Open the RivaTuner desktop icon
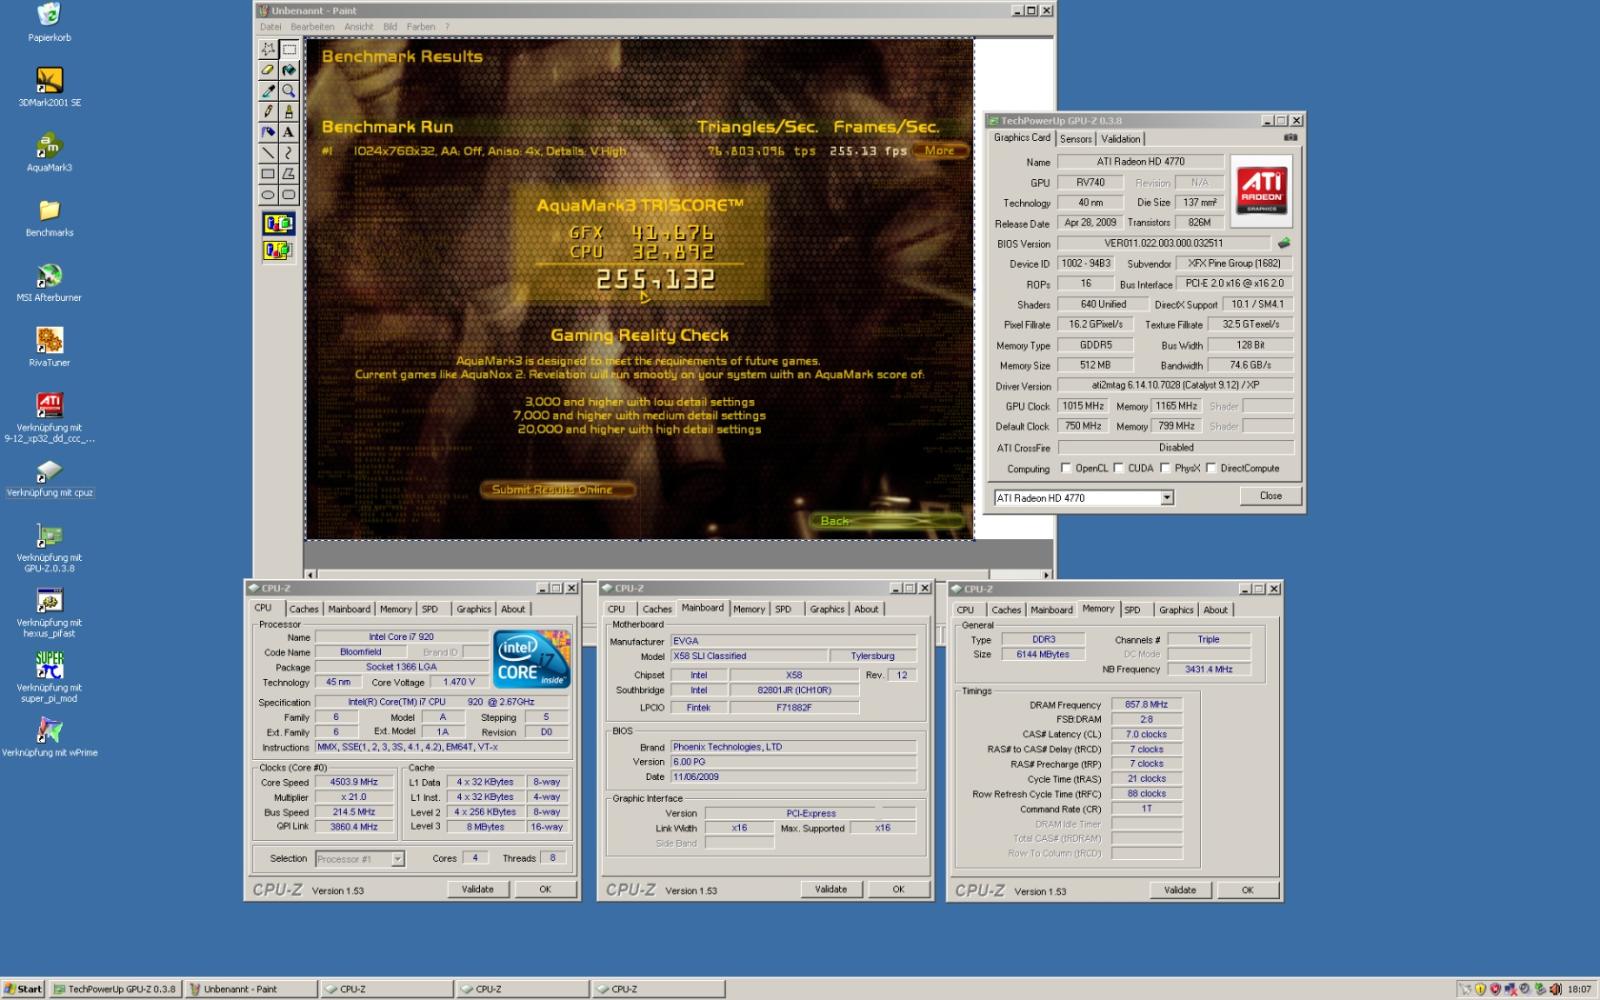This screenshot has height=1000, width=1600. pos(49,347)
